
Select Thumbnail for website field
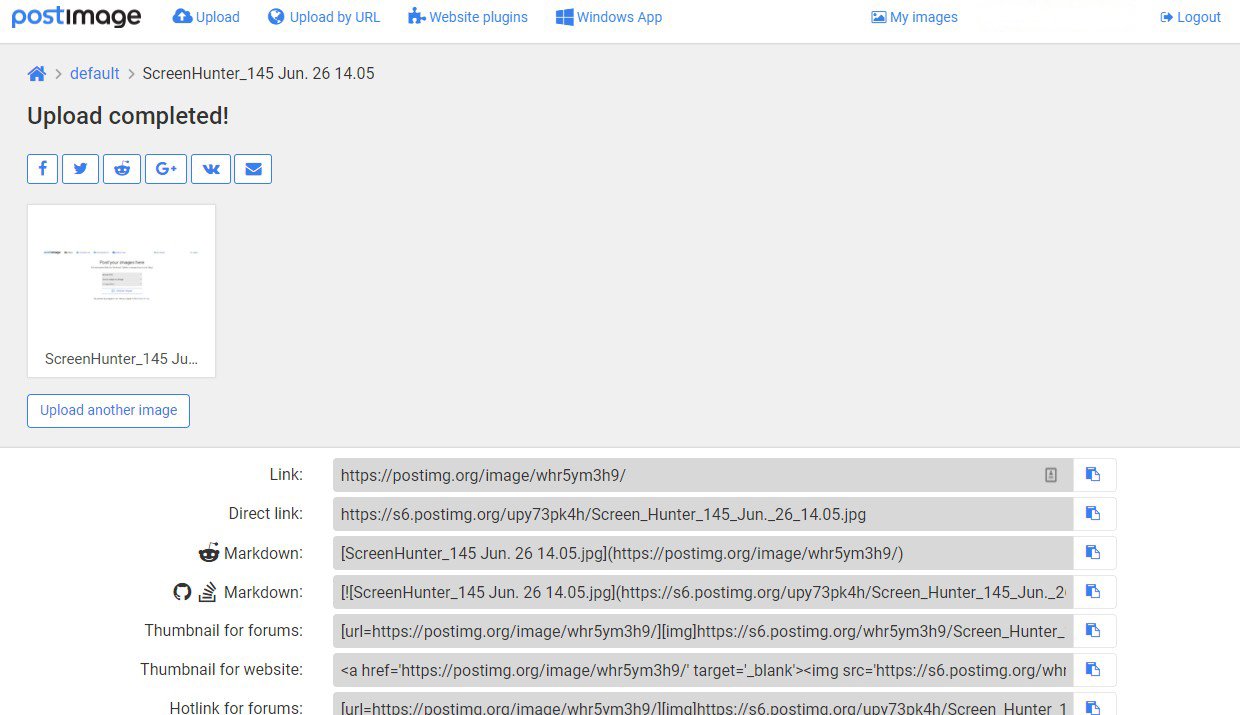click(x=703, y=670)
